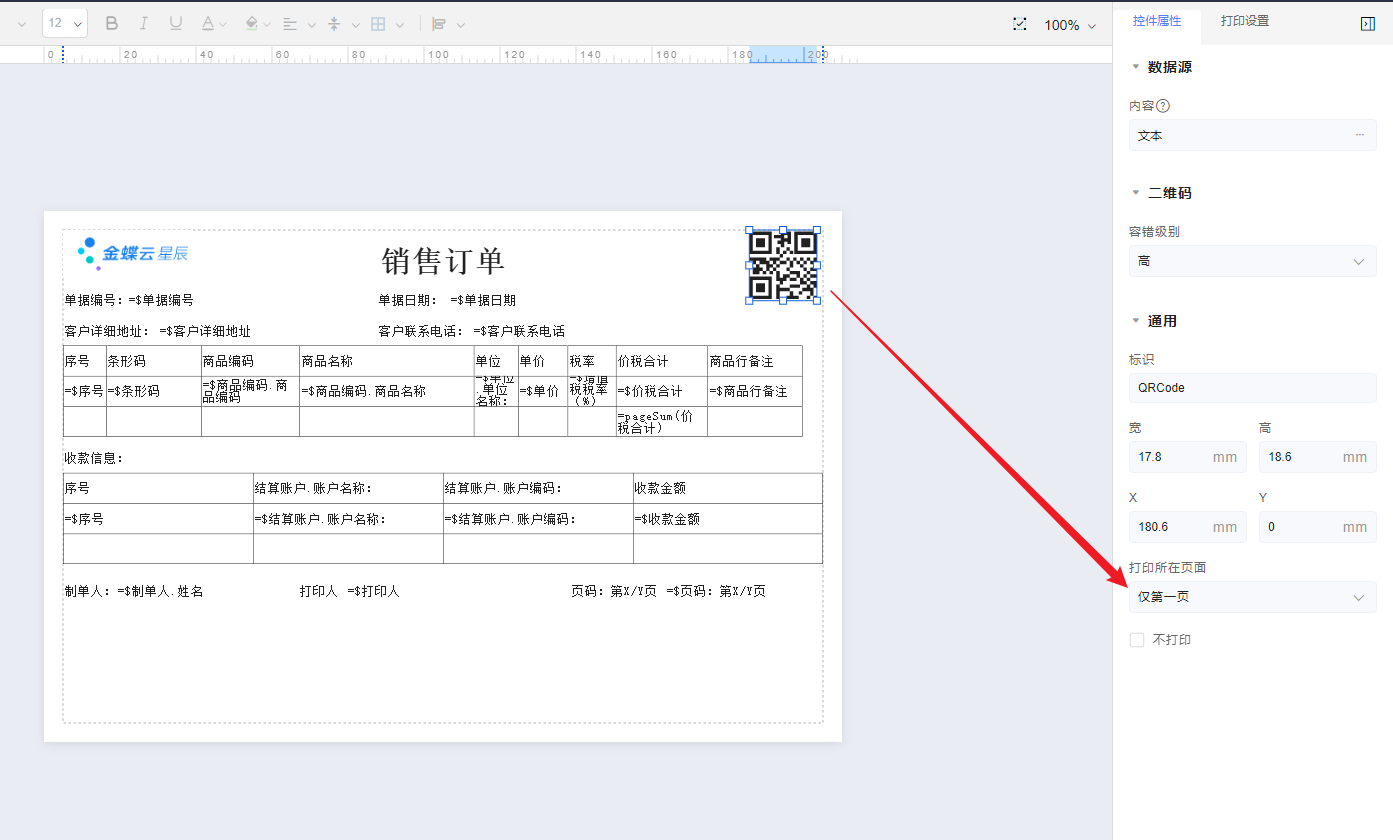Expand the control alignment options arrow
This screenshot has width=1393, height=840.
click(x=460, y=24)
